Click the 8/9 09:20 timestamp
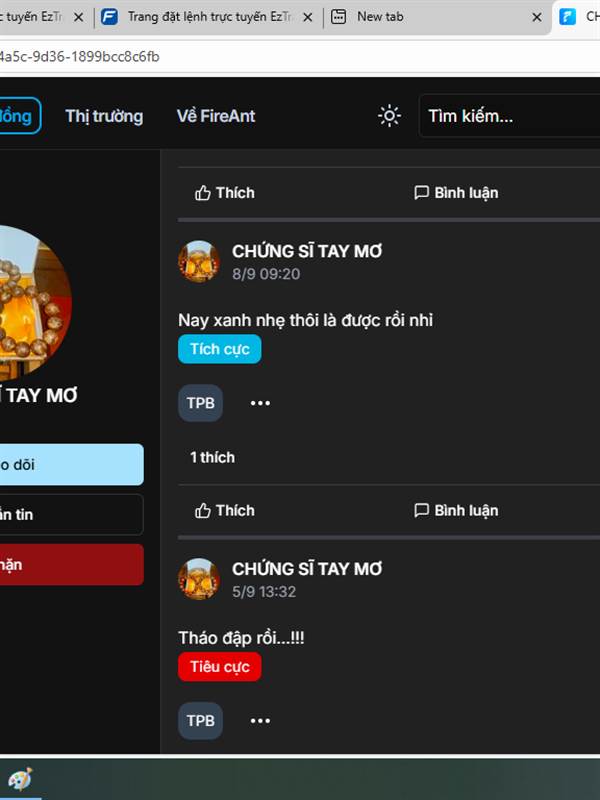This screenshot has height=800, width=600. pos(266,274)
